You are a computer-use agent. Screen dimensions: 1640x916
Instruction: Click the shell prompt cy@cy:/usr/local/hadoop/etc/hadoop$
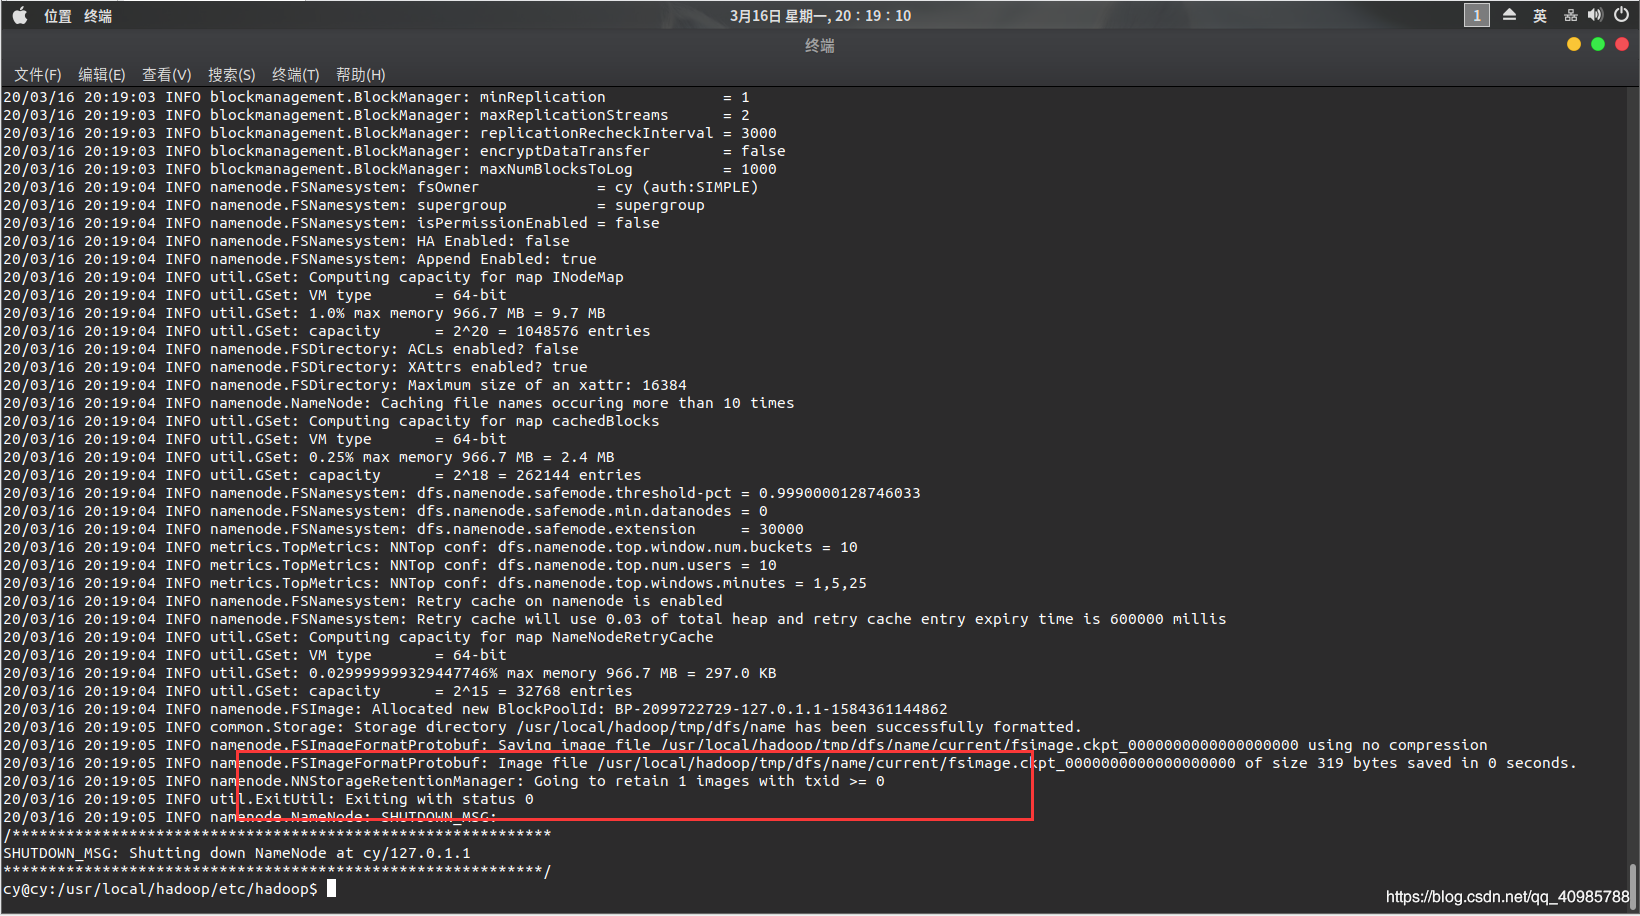click(160, 889)
